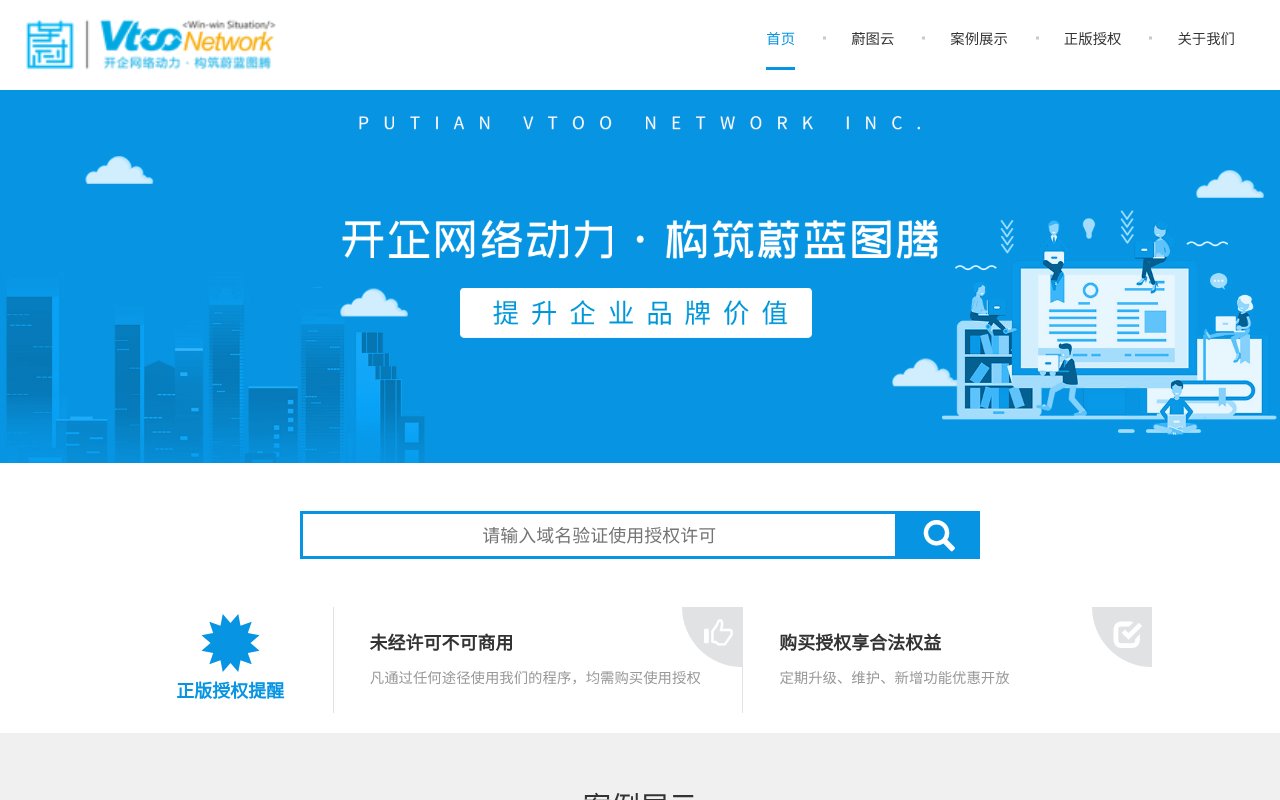Image resolution: width=1280 pixels, height=800 pixels.
Task: Click the domain authorization search field
Action: coord(598,535)
